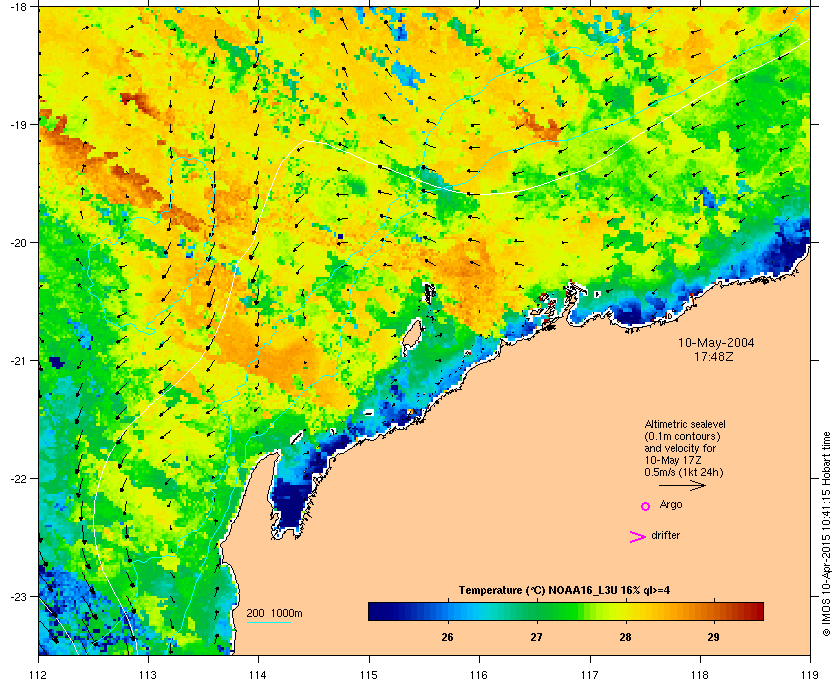The width and height of the screenshot is (840, 680).
Task: Click the longitude axis label 116
Action: (479, 675)
